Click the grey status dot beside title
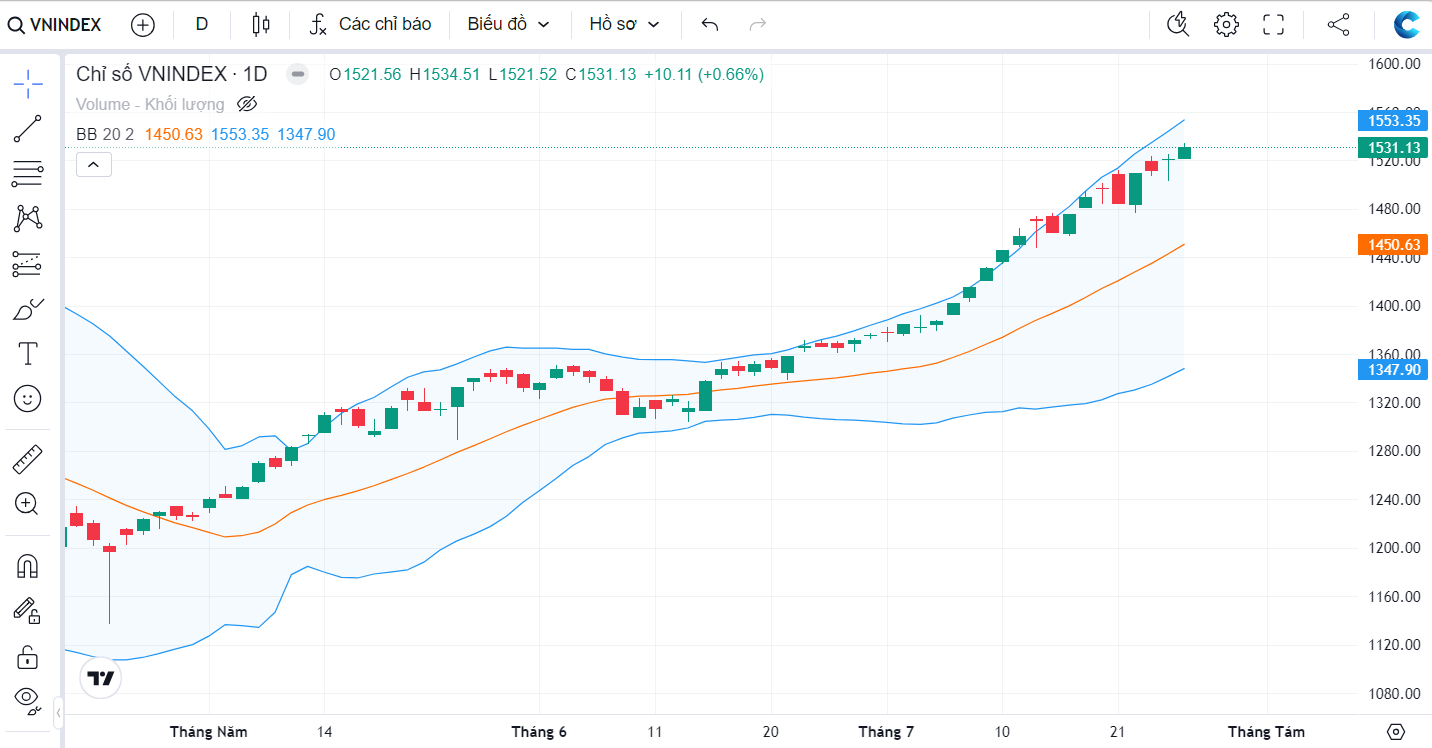 (296, 73)
